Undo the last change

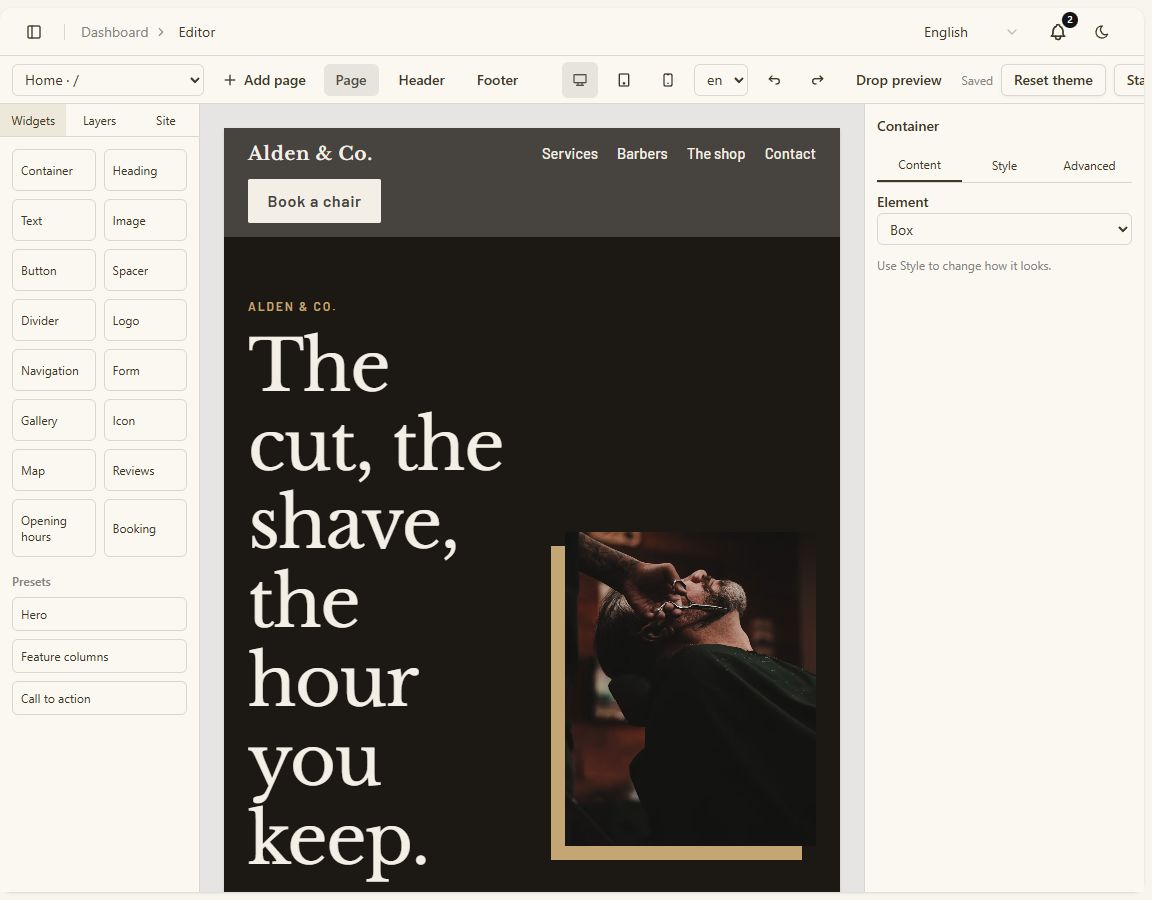pos(774,80)
